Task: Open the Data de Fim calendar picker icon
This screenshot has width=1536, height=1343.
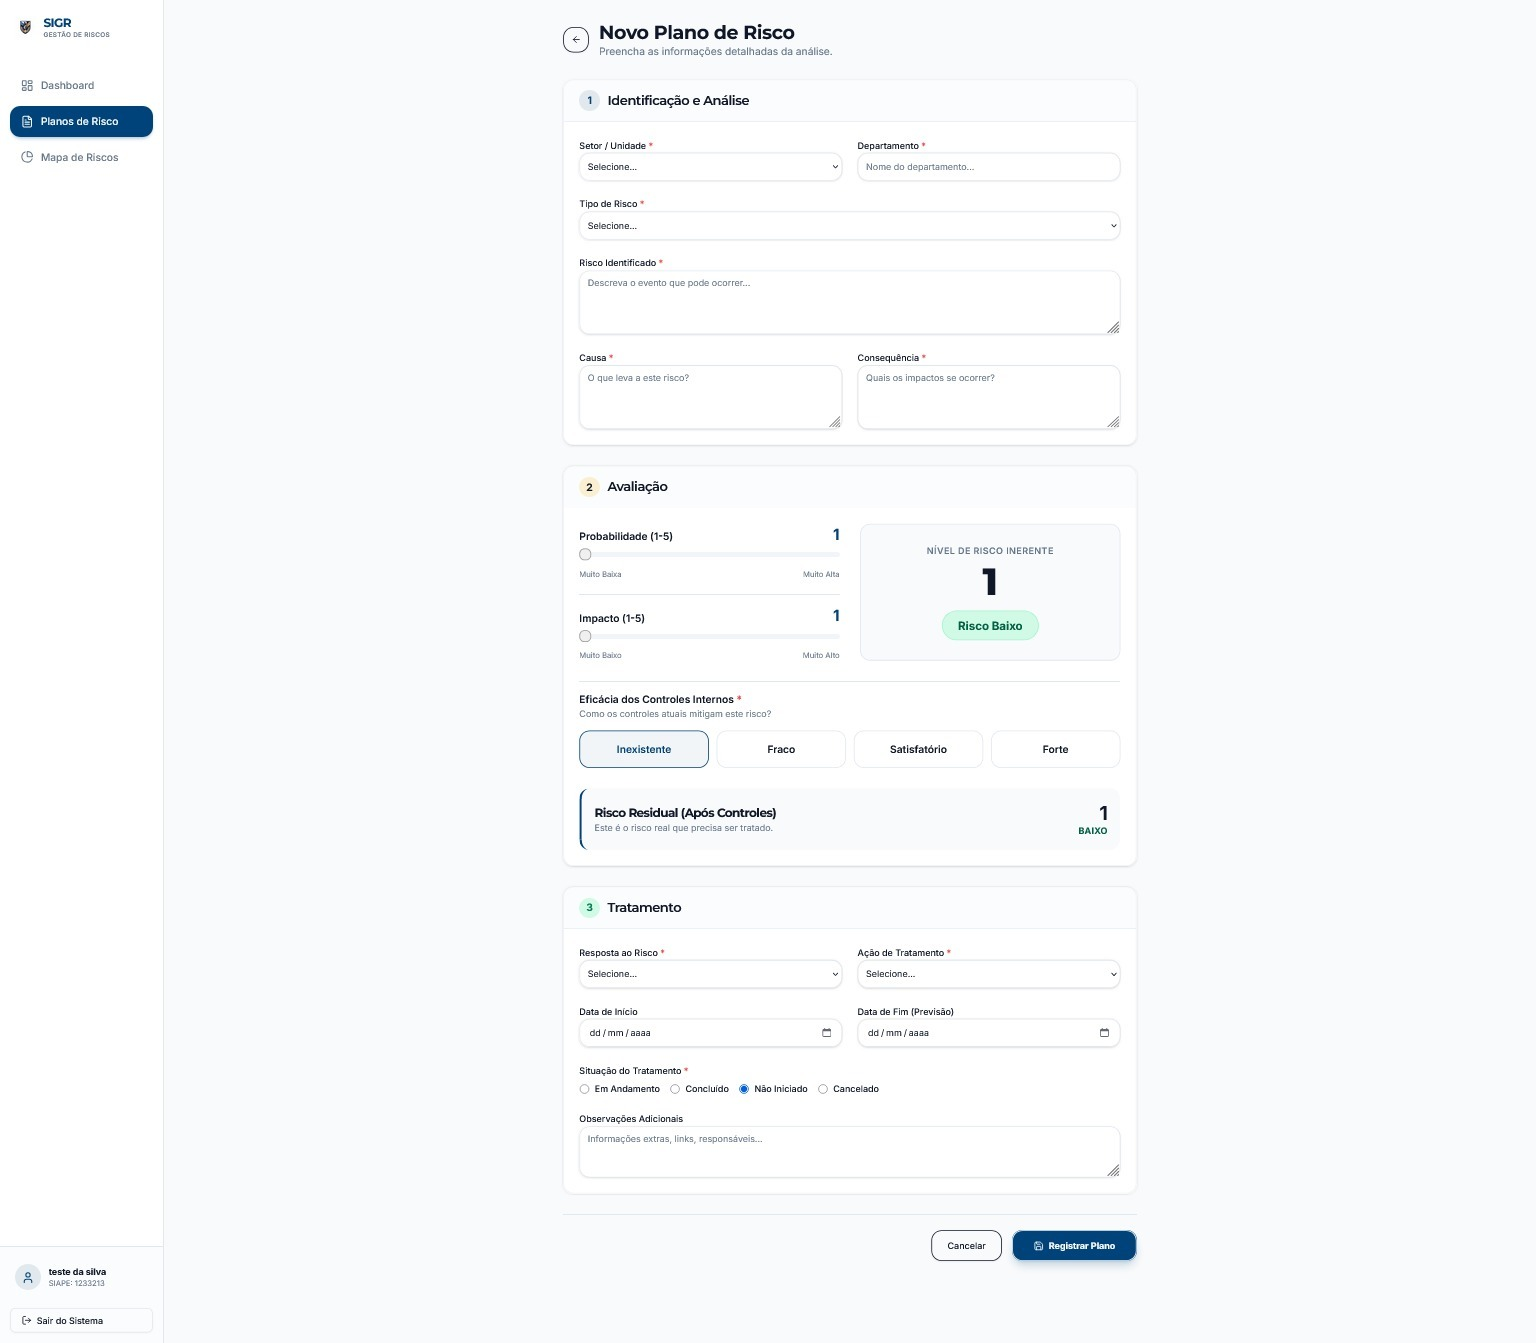Action: click(x=1104, y=1033)
